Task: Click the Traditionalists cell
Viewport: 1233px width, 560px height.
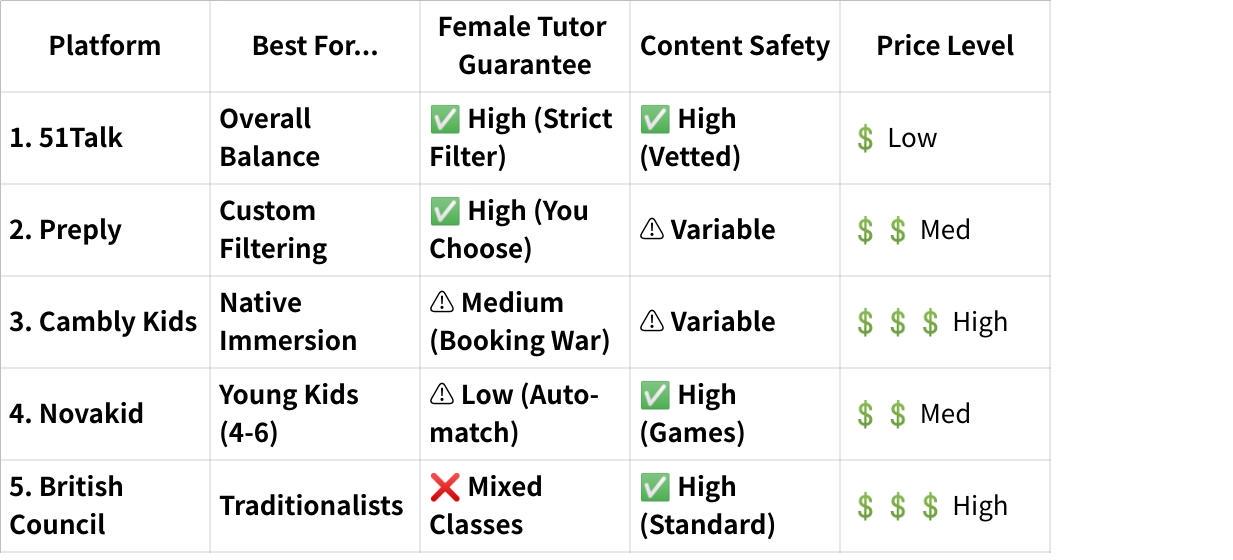Action: [x=311, y=506]
